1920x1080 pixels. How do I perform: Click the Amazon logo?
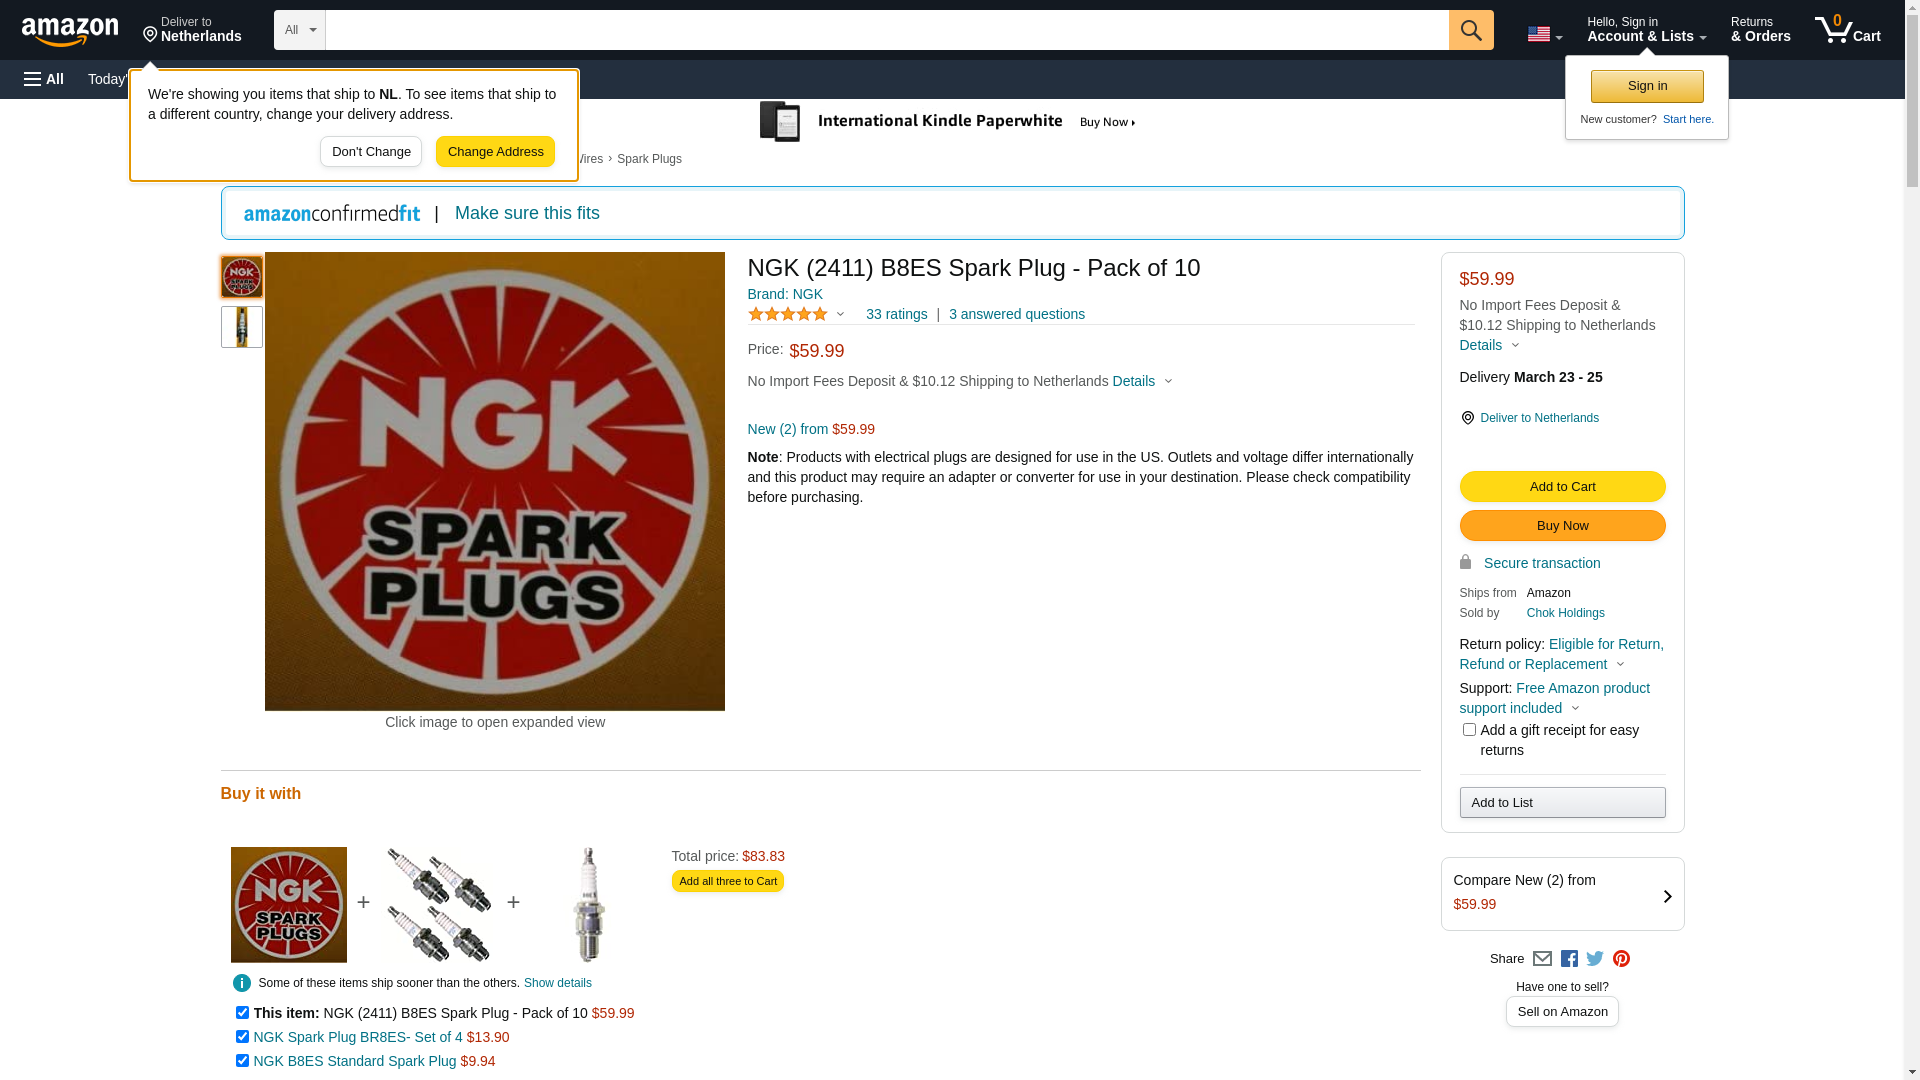coord(70,31)
